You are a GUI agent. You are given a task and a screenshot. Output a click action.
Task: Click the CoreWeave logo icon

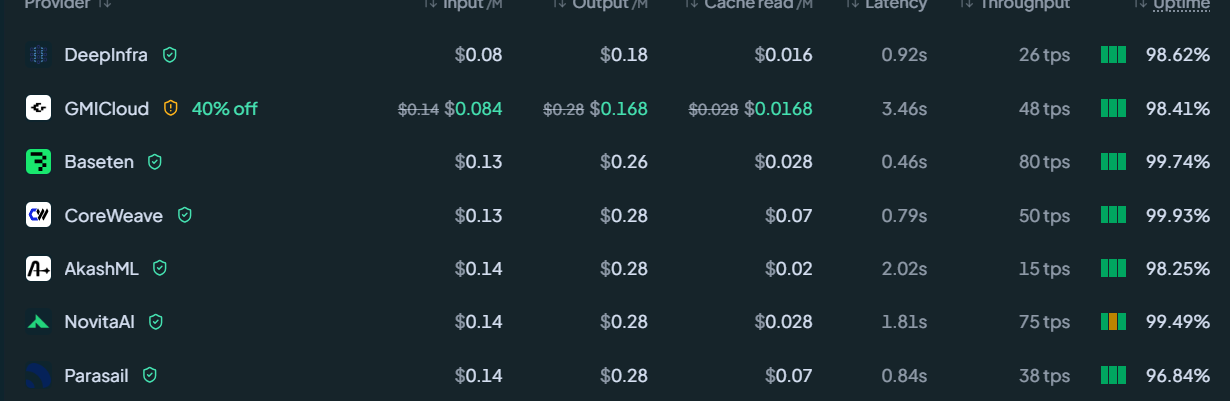tap(38, 215)
